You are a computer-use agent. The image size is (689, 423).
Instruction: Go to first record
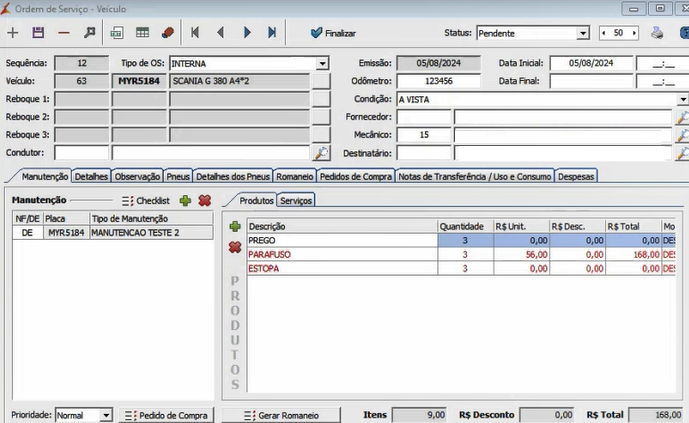[195, 33]
